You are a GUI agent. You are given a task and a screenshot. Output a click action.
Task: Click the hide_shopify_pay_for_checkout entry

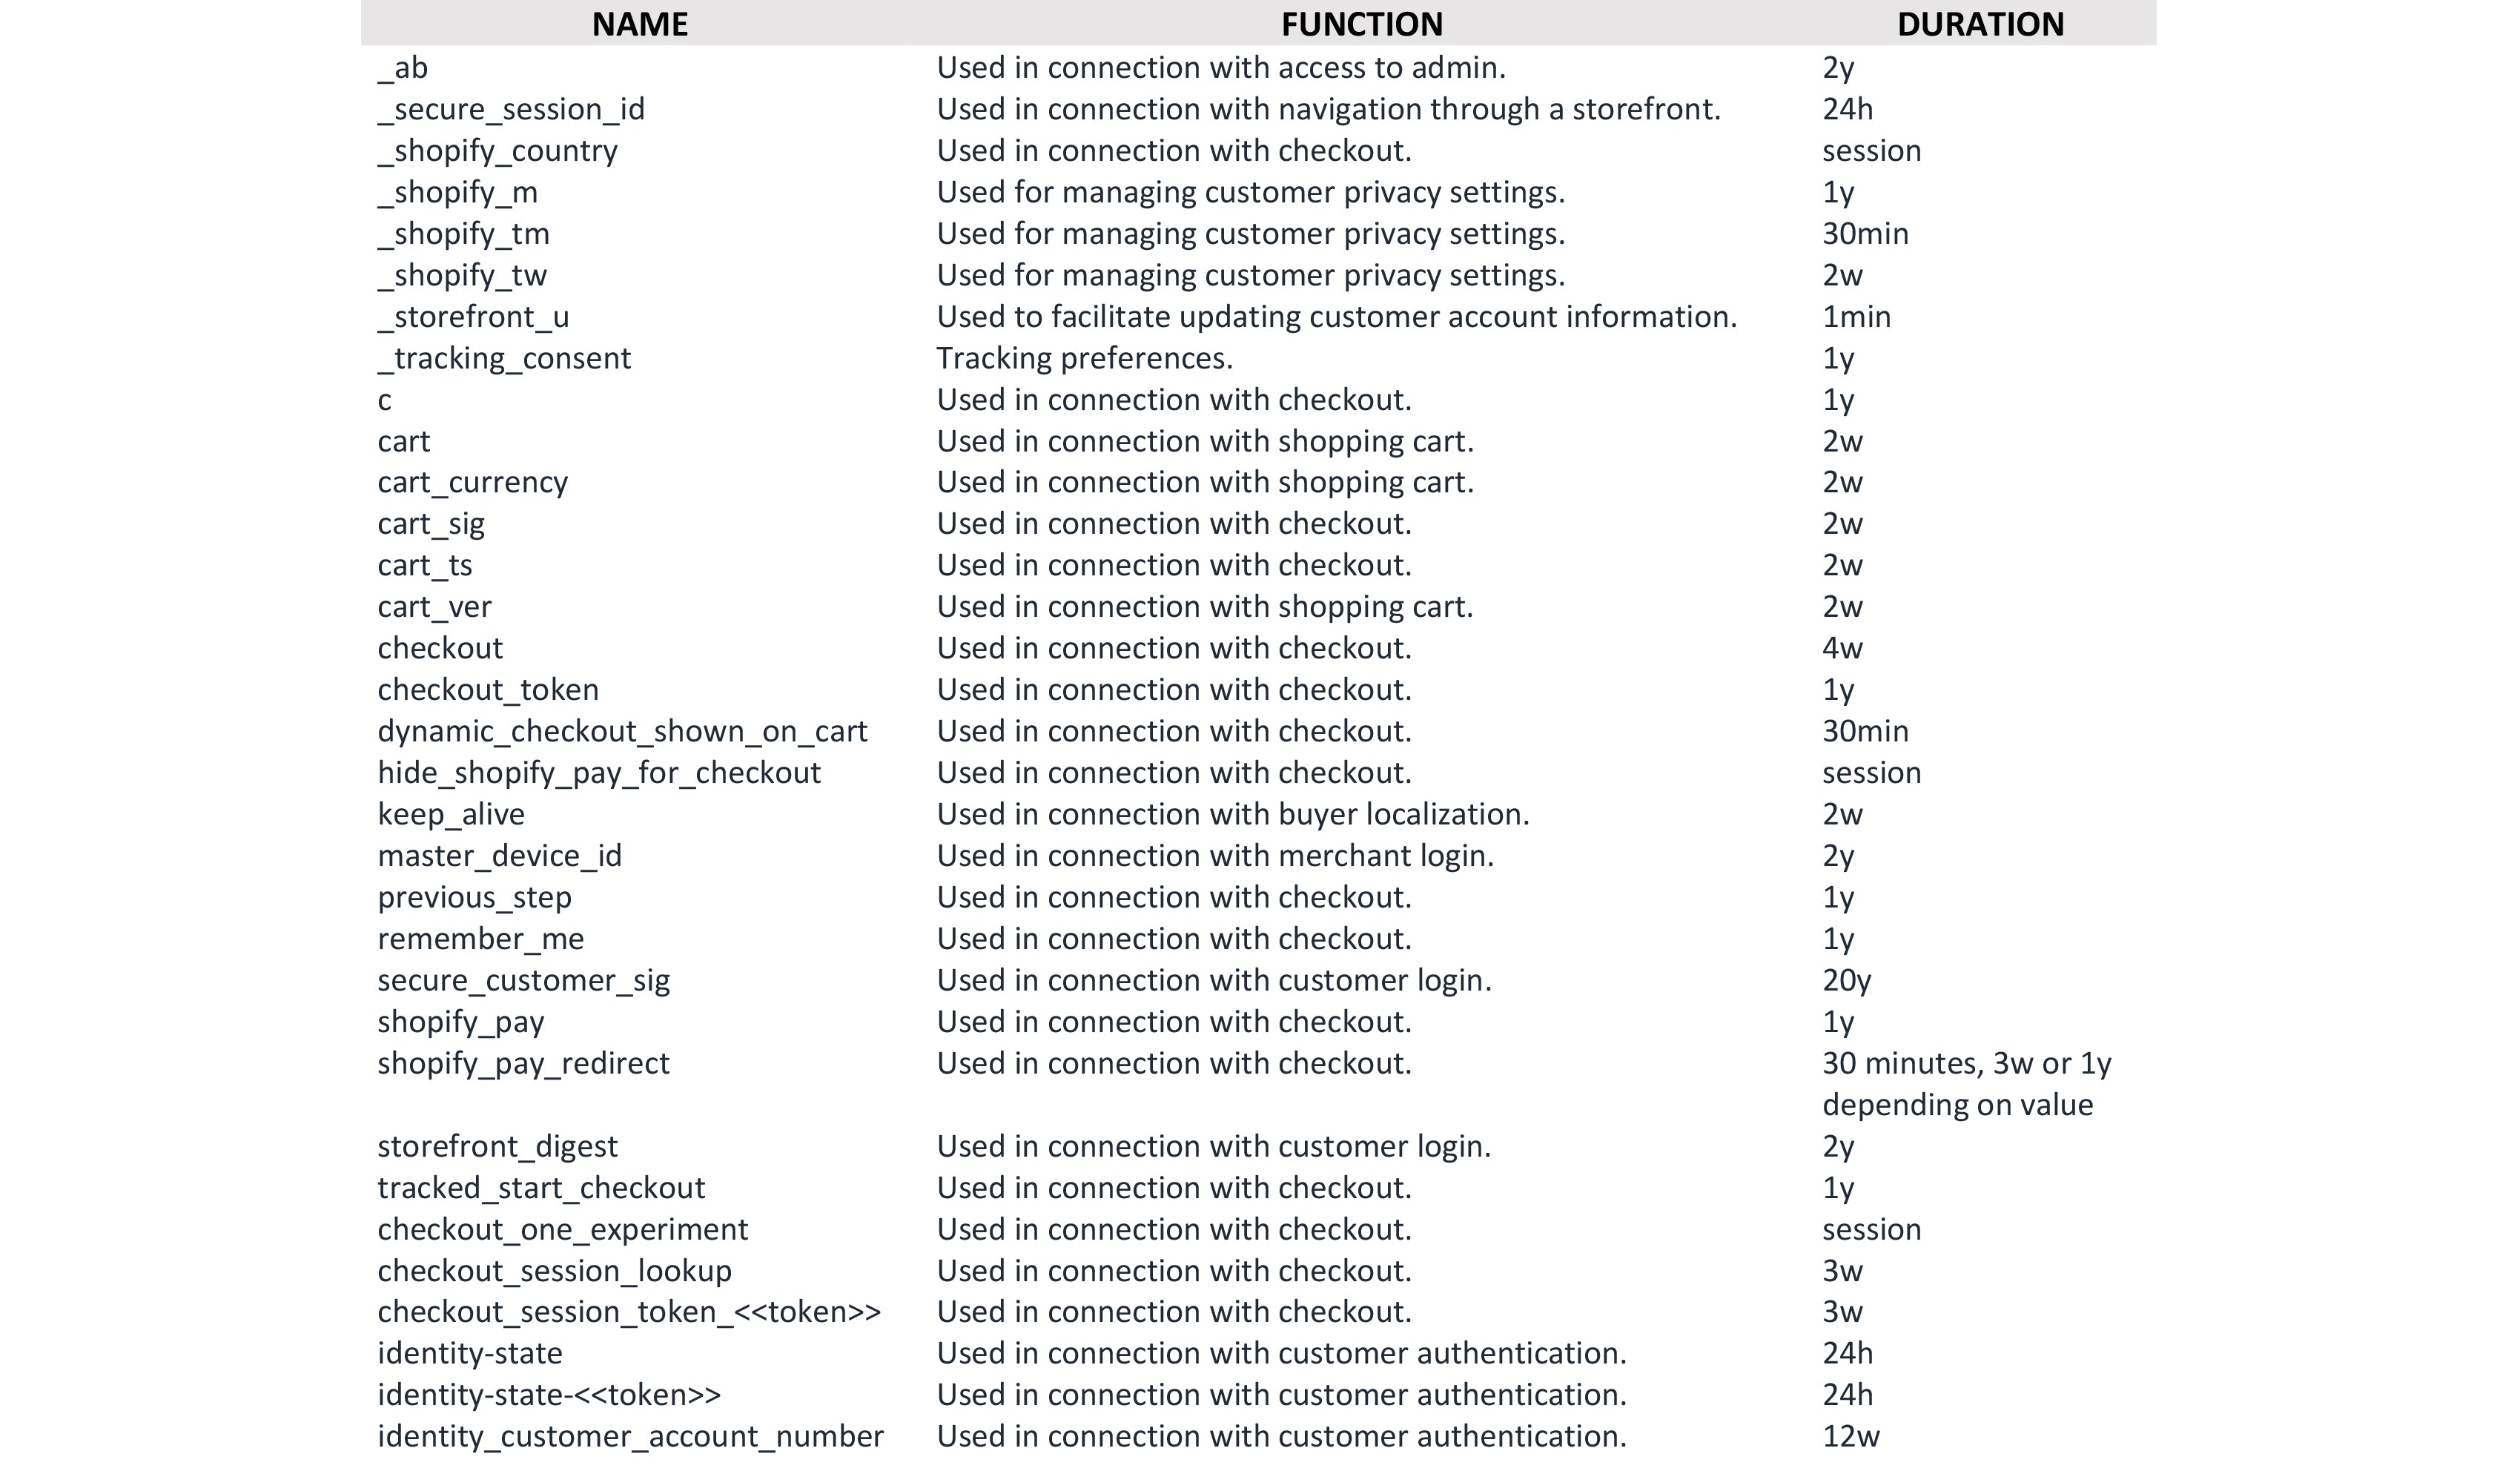click(x=599, y=773)
